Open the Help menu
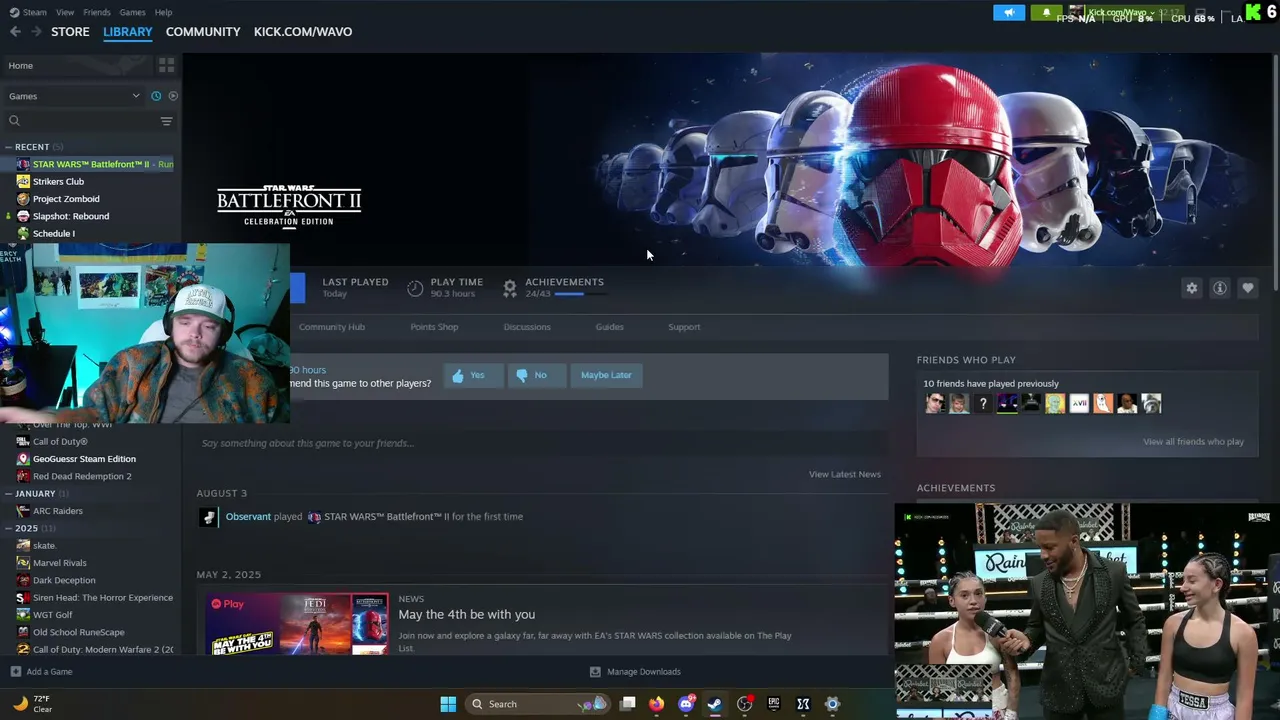The image size is (1280, 720). click(163, 12)
